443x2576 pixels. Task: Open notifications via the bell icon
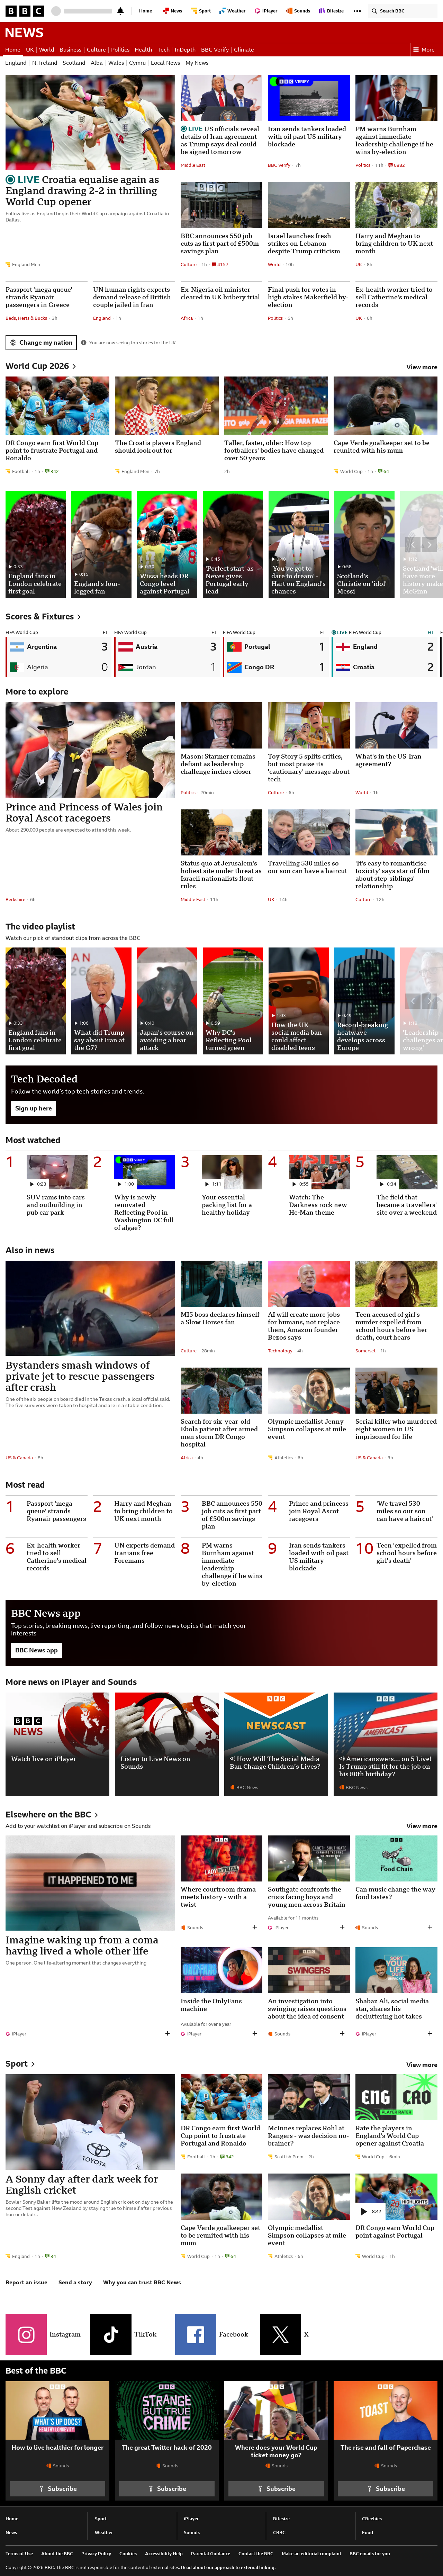(120, 11)
